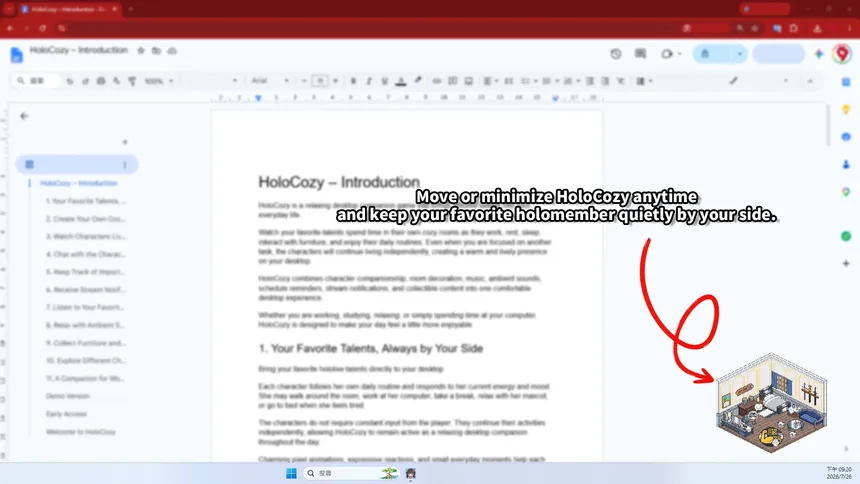Toggle italic formatting
This screenshot has width=860, height=484.
point(369,81)
